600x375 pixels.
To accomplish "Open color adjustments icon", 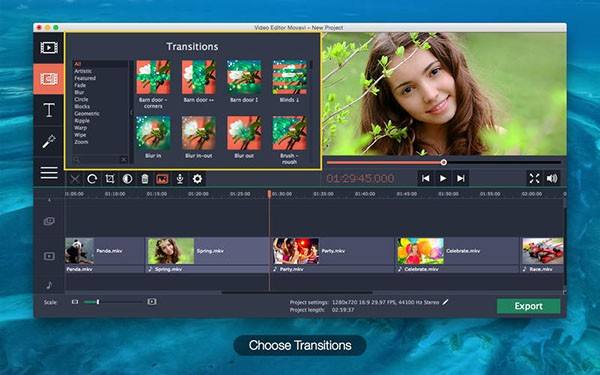I will click(127, 179).
